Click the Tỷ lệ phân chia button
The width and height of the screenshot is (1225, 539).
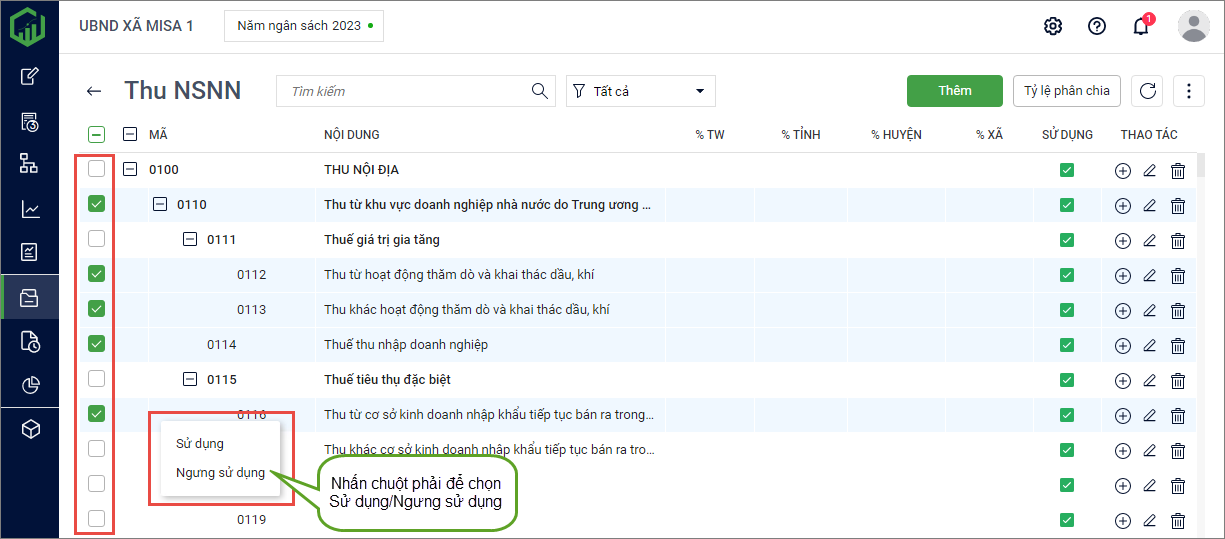pos(1066,91)
